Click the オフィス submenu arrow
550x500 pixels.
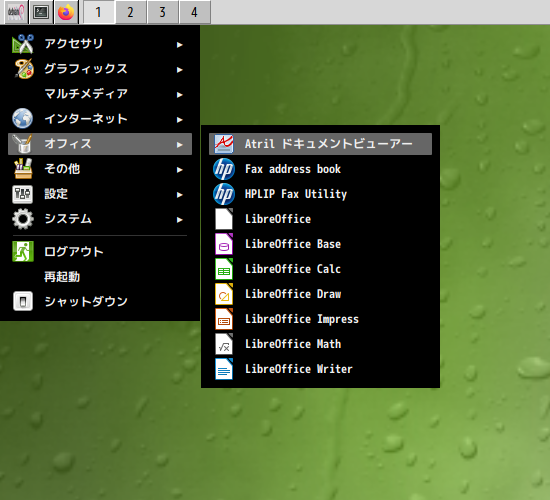click(180, 144)
